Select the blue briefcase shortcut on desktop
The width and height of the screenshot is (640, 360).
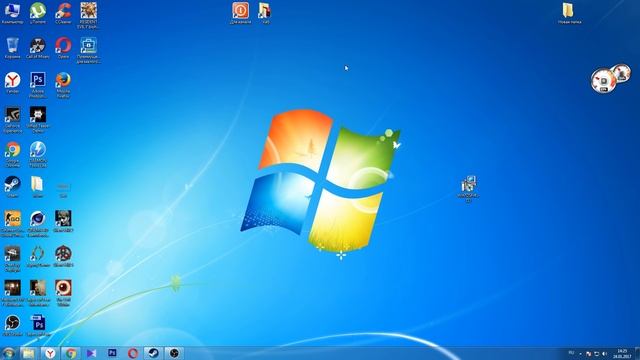tap(88, 51)
